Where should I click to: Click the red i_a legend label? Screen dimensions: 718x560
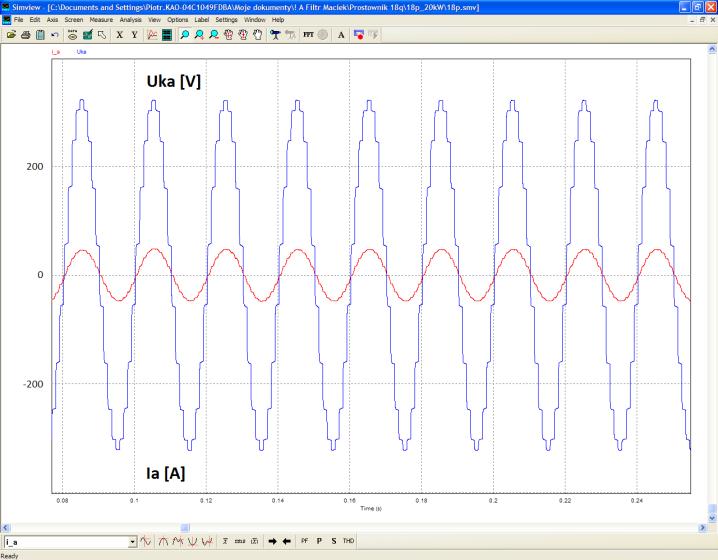[56, 52]
